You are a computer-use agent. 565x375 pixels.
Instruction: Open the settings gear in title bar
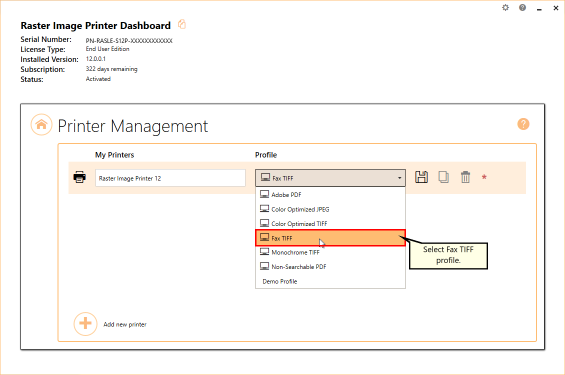(x=506, y=8)
